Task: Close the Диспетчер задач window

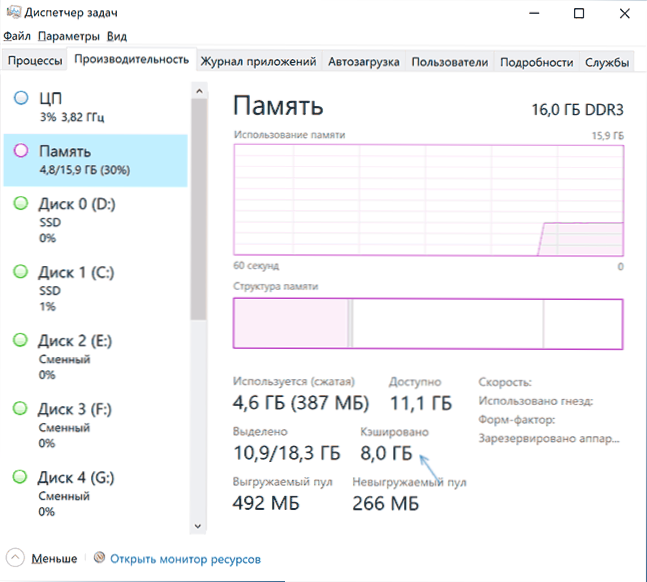Action: pos(624,13)
